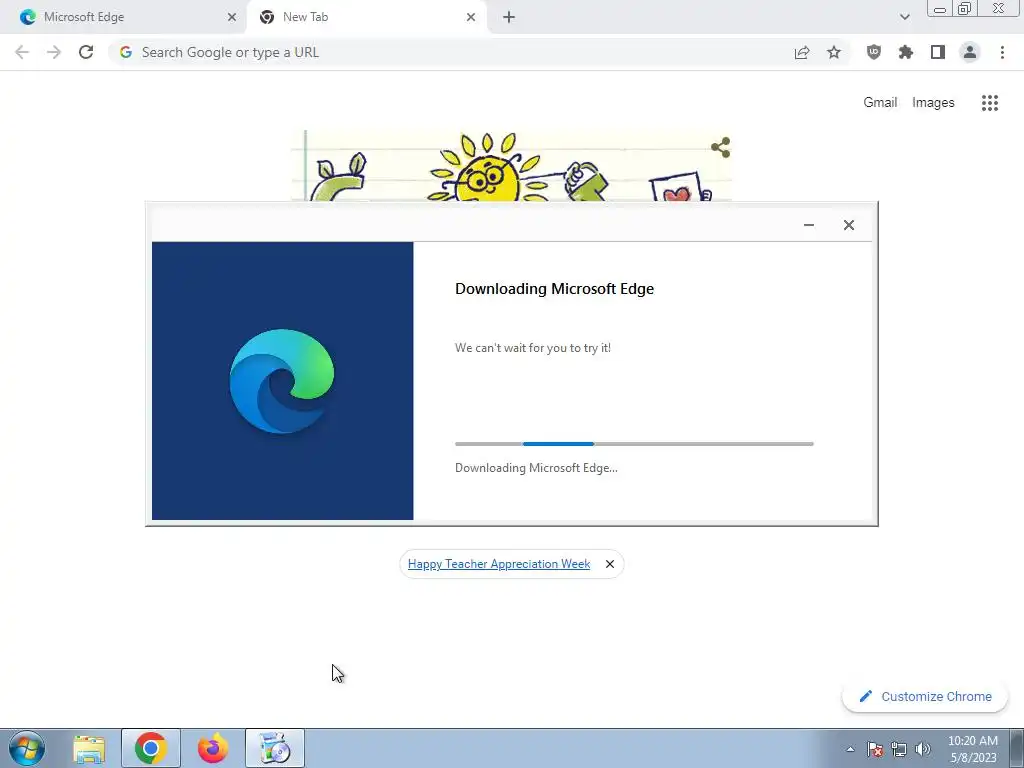Open the volume speaker tray icon
Screen dimensions: 1024x768
click(x=923, y=749)
